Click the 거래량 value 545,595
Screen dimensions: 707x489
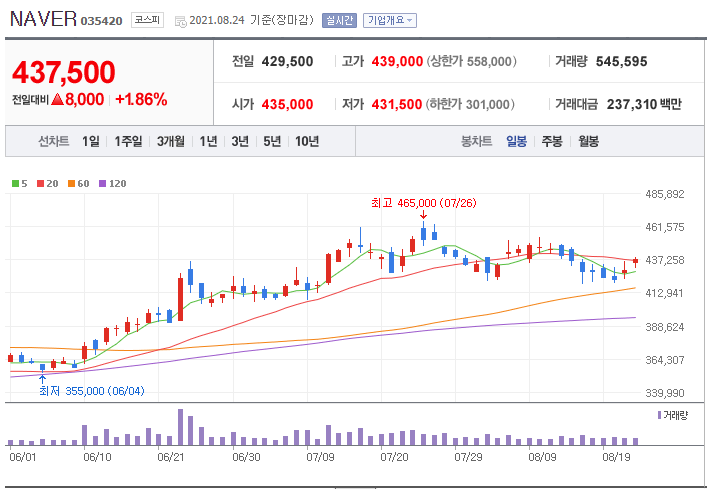click(621, 61)
